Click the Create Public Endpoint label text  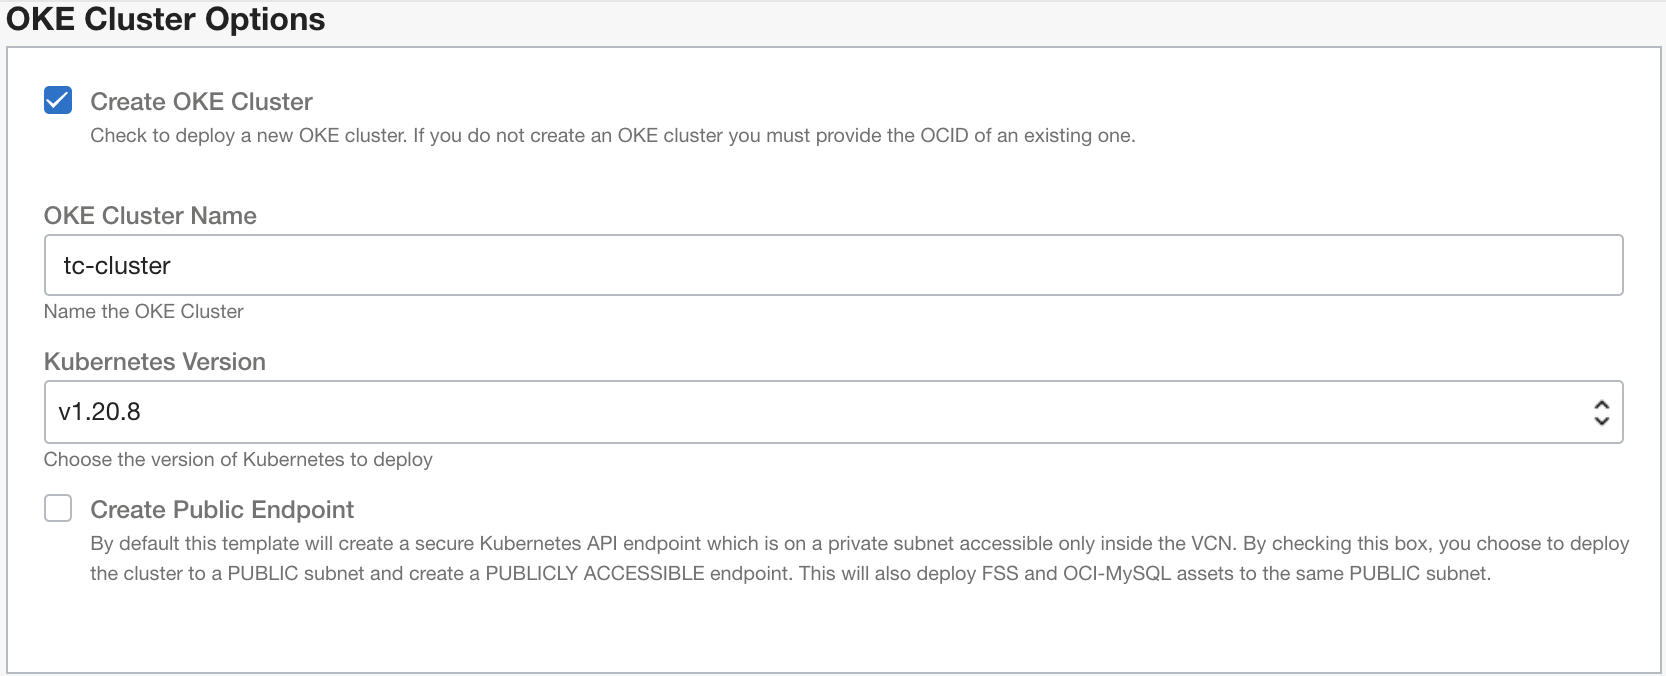(x=222, y=510)
